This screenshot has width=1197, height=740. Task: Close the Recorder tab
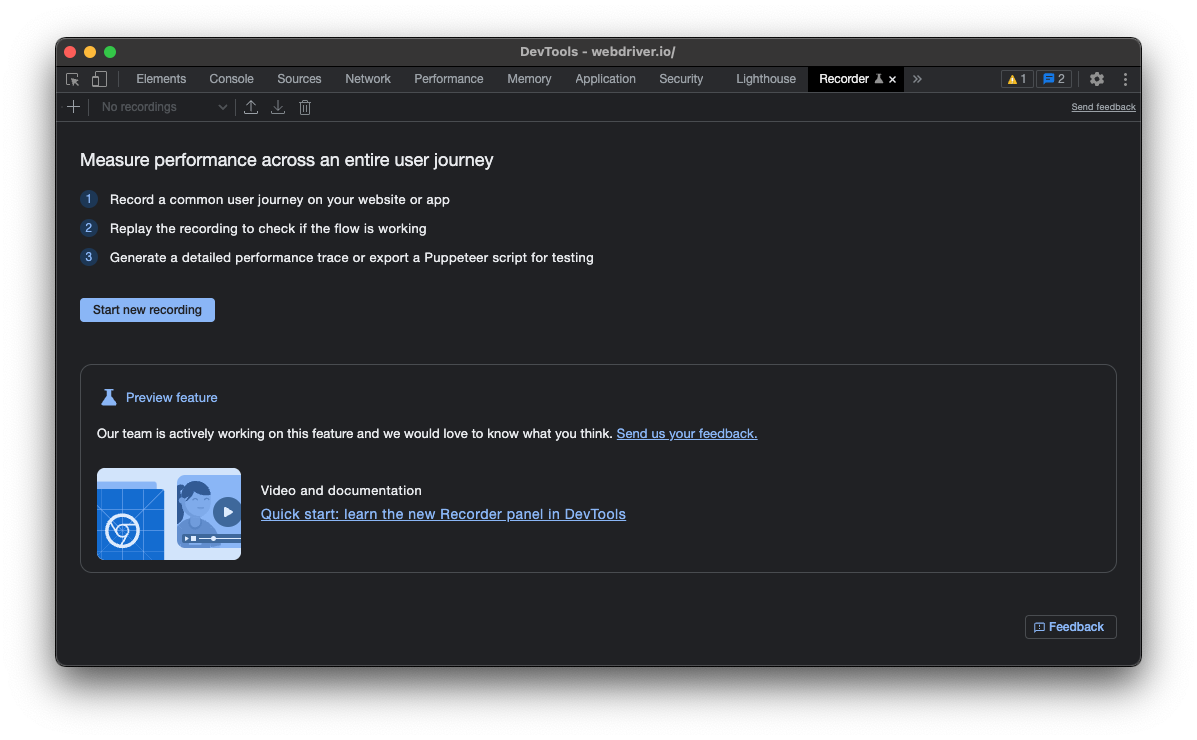[x=892, y=79]
